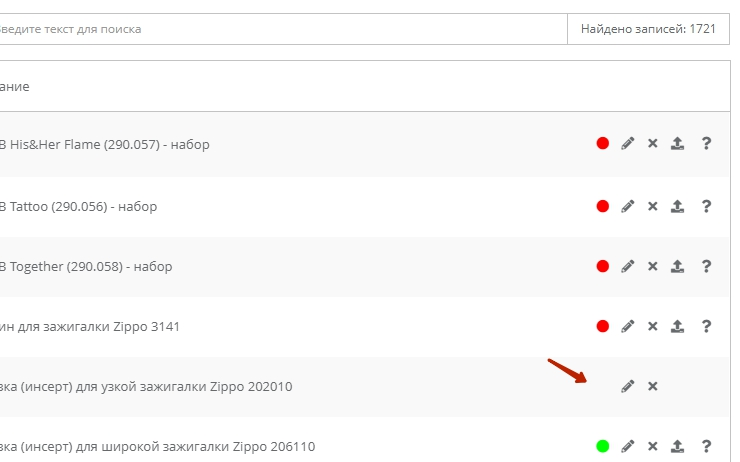Help icon for Zippo 206110 row
The width and height of the screenshot is (740, 462).
point(706,446)
